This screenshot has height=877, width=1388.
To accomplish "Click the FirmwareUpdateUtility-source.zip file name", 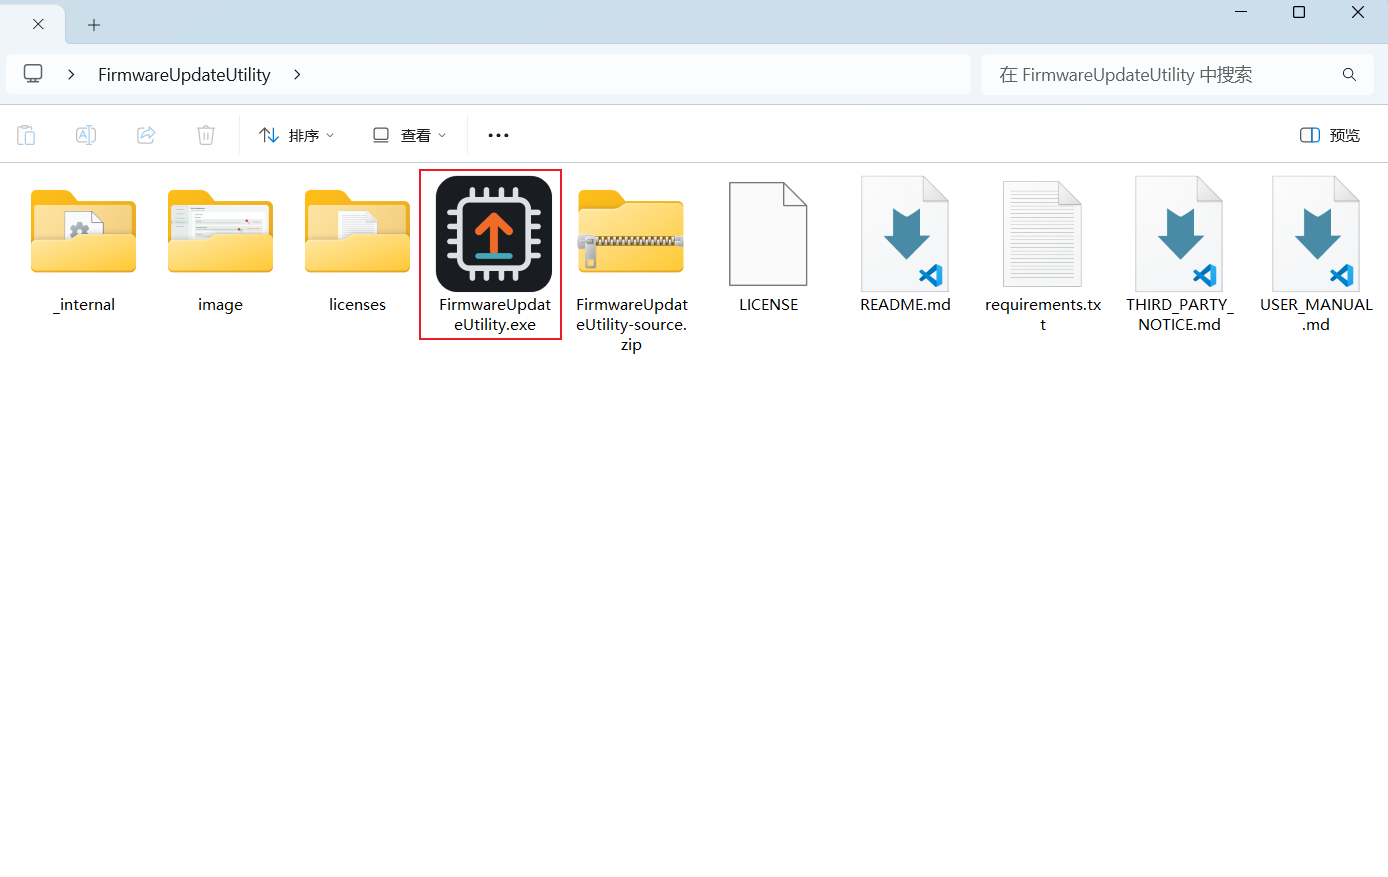I will click(x=632, y=324).
